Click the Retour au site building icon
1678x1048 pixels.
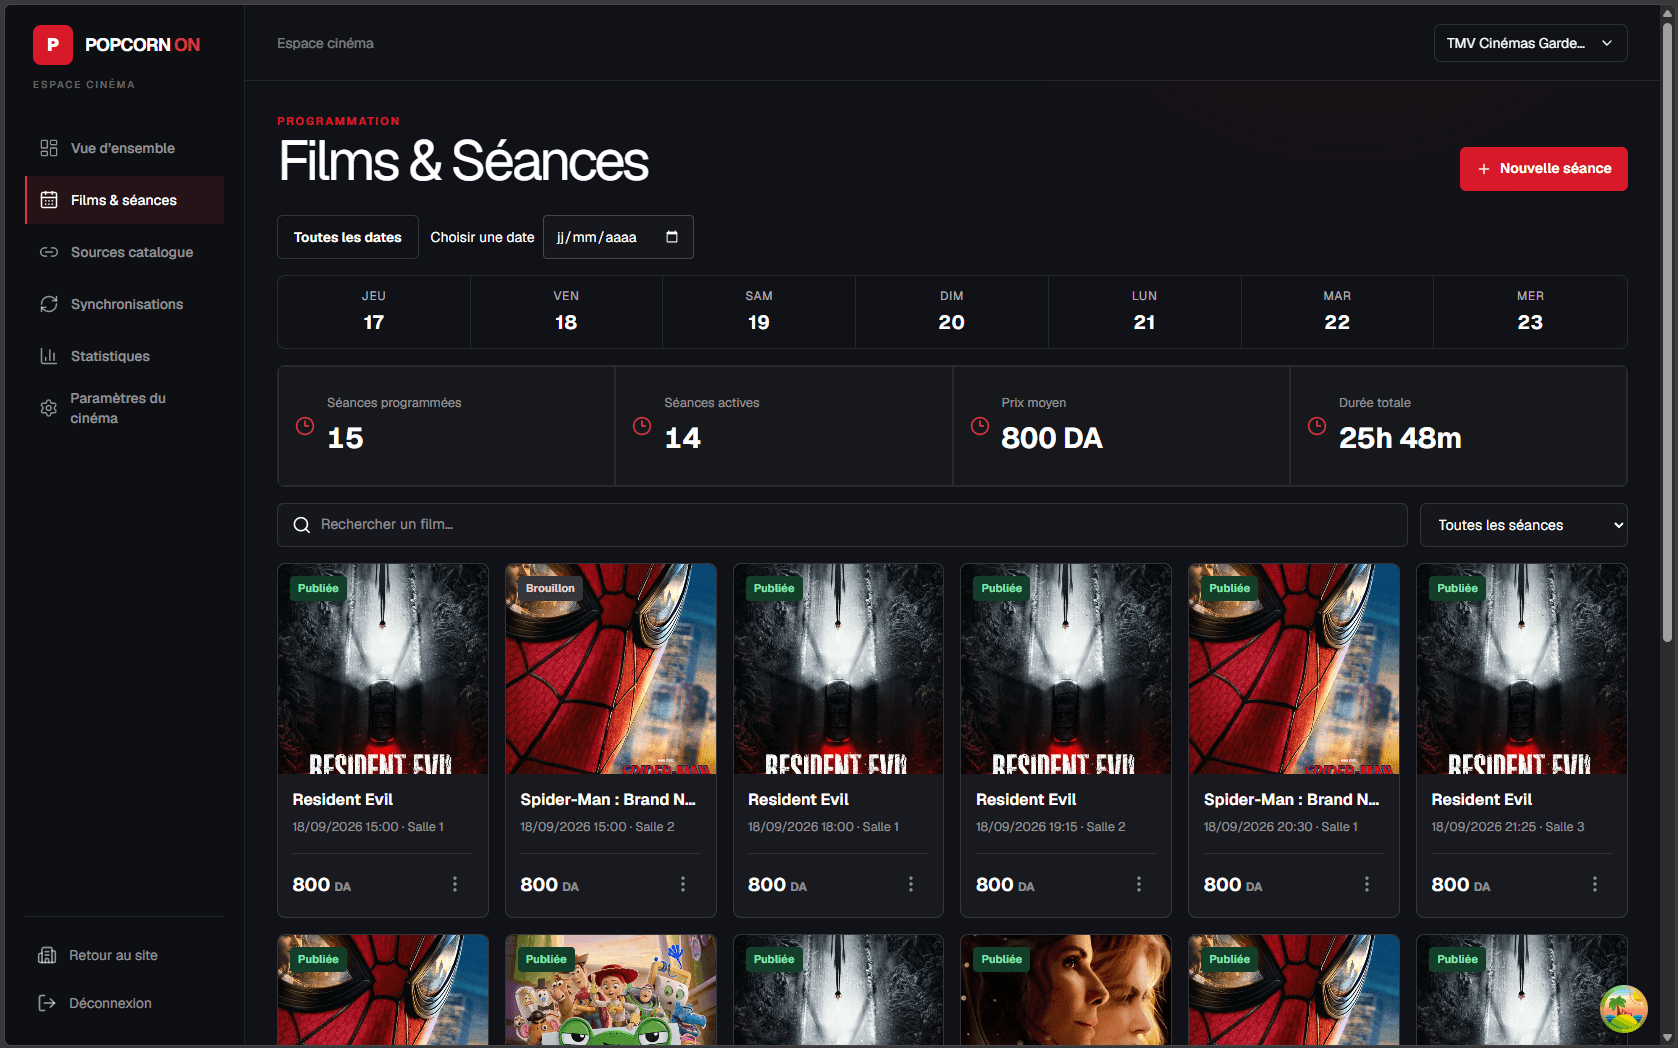tap(47, 955)
